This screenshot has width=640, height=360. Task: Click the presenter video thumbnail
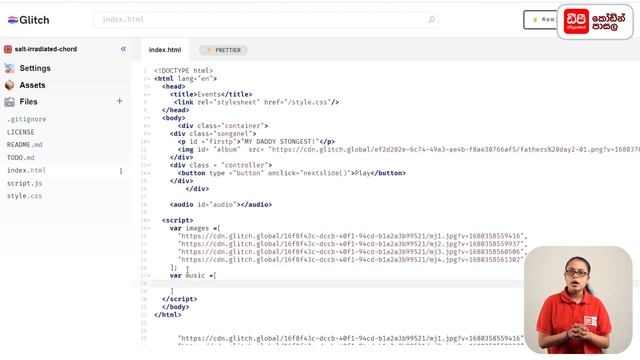click(x=578, y=300)
